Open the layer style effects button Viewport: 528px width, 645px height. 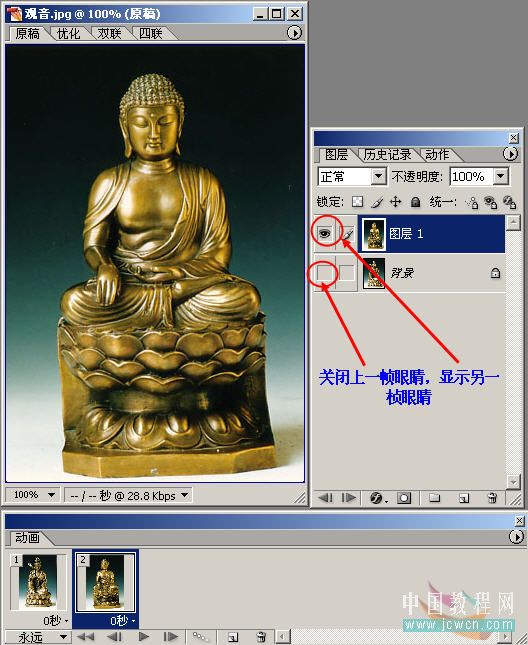tap(378, 498)
